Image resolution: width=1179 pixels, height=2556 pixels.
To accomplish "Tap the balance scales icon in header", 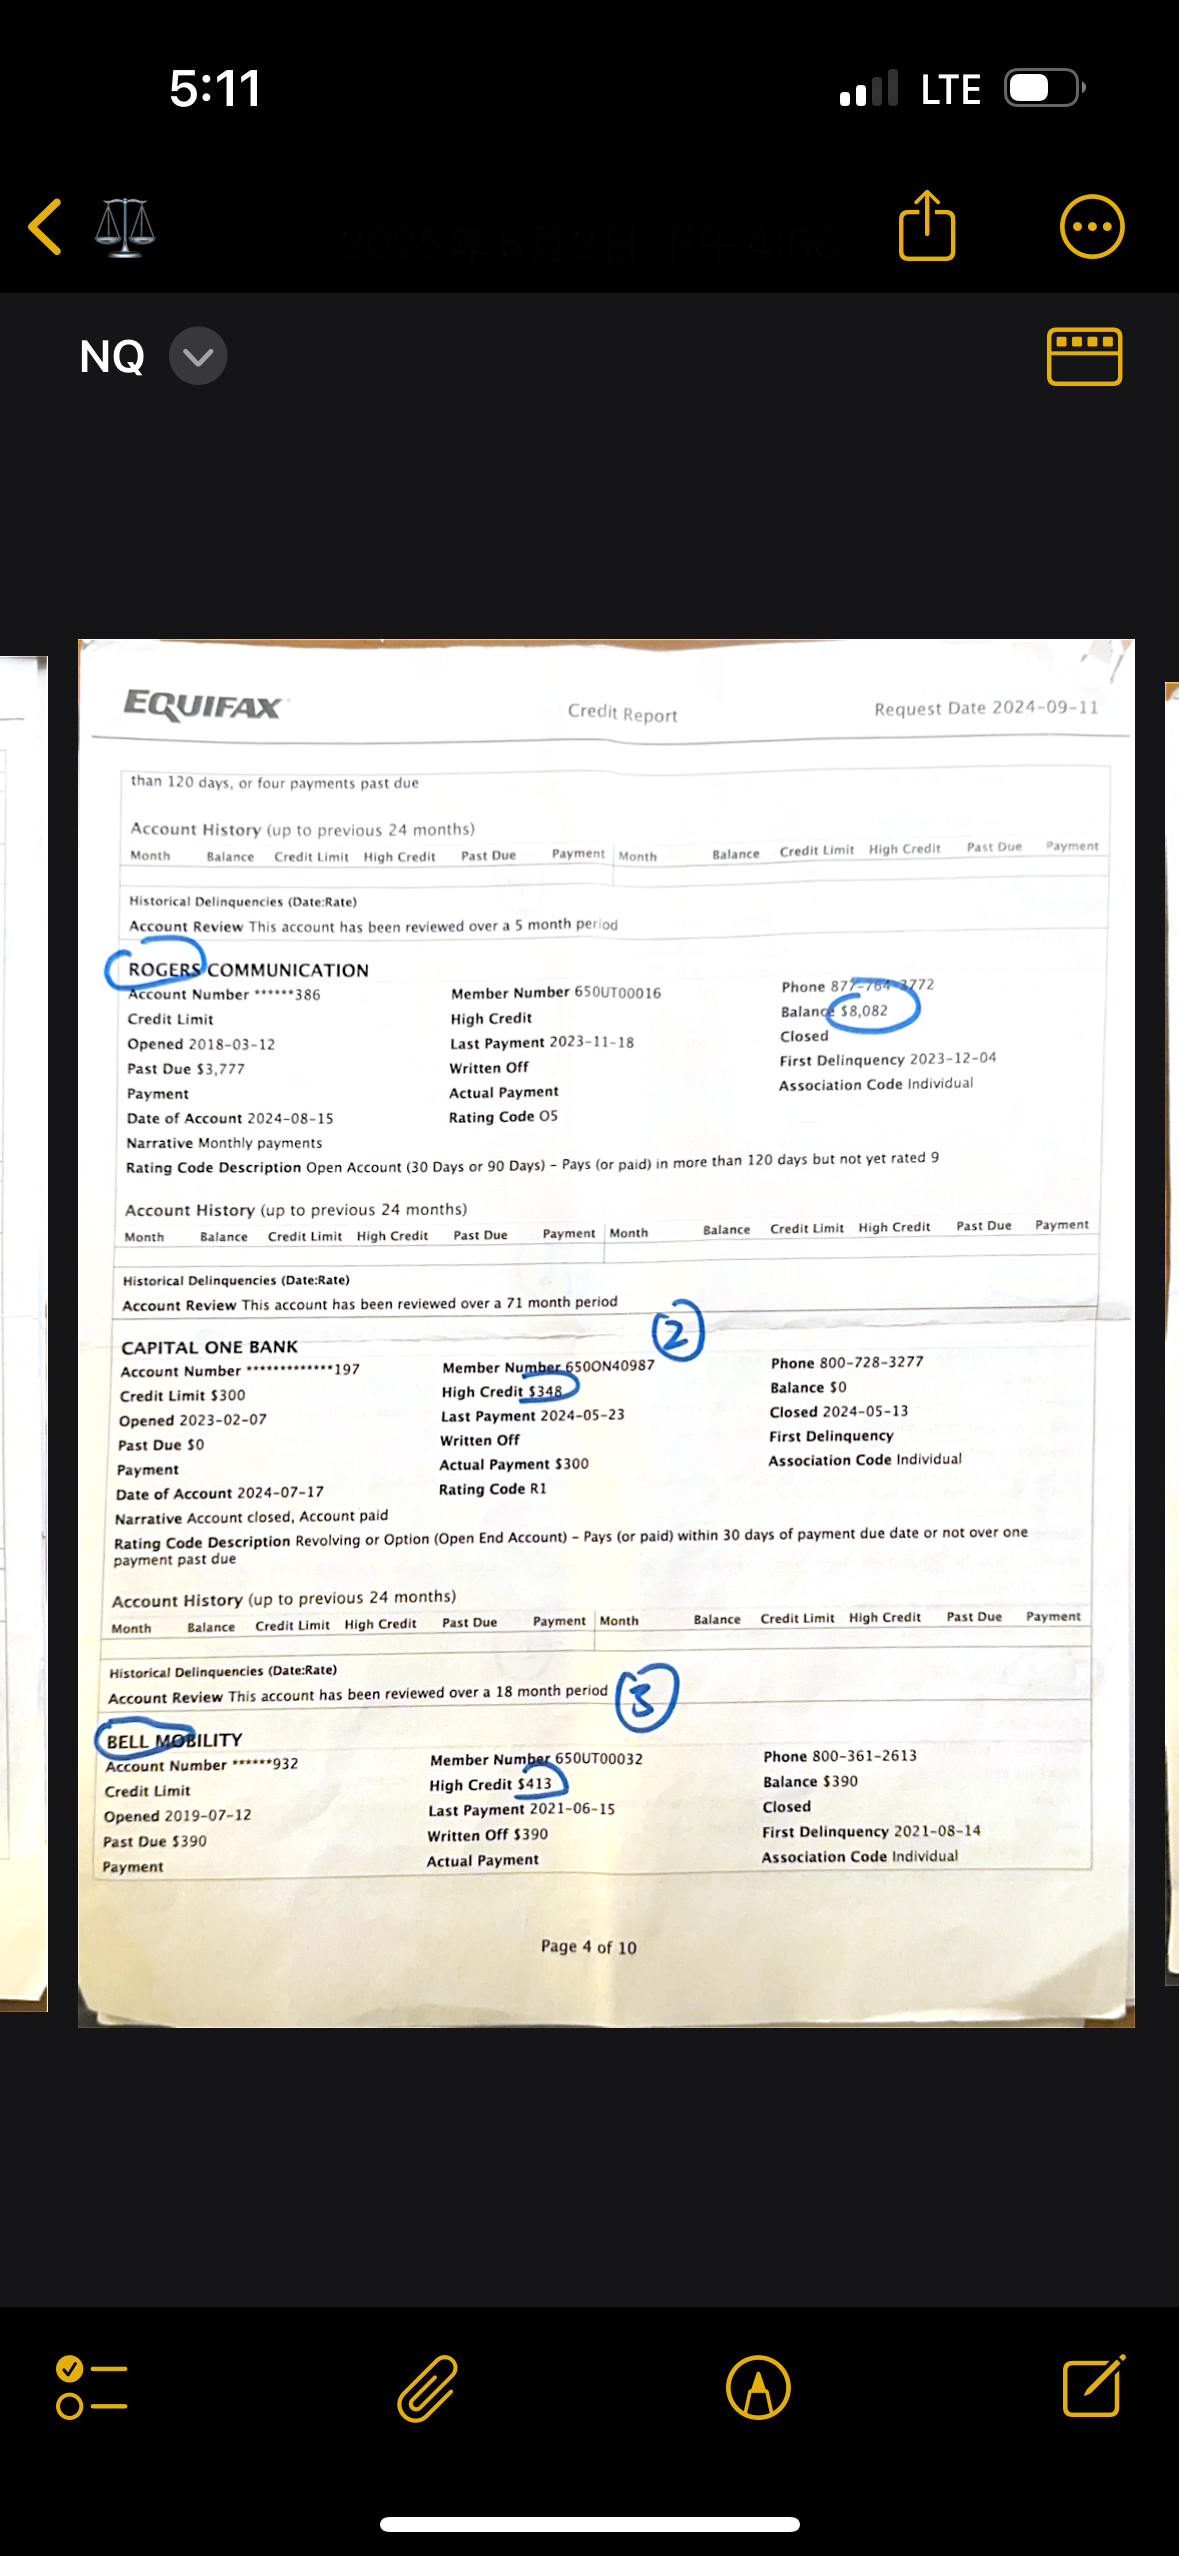I will 125,227.
